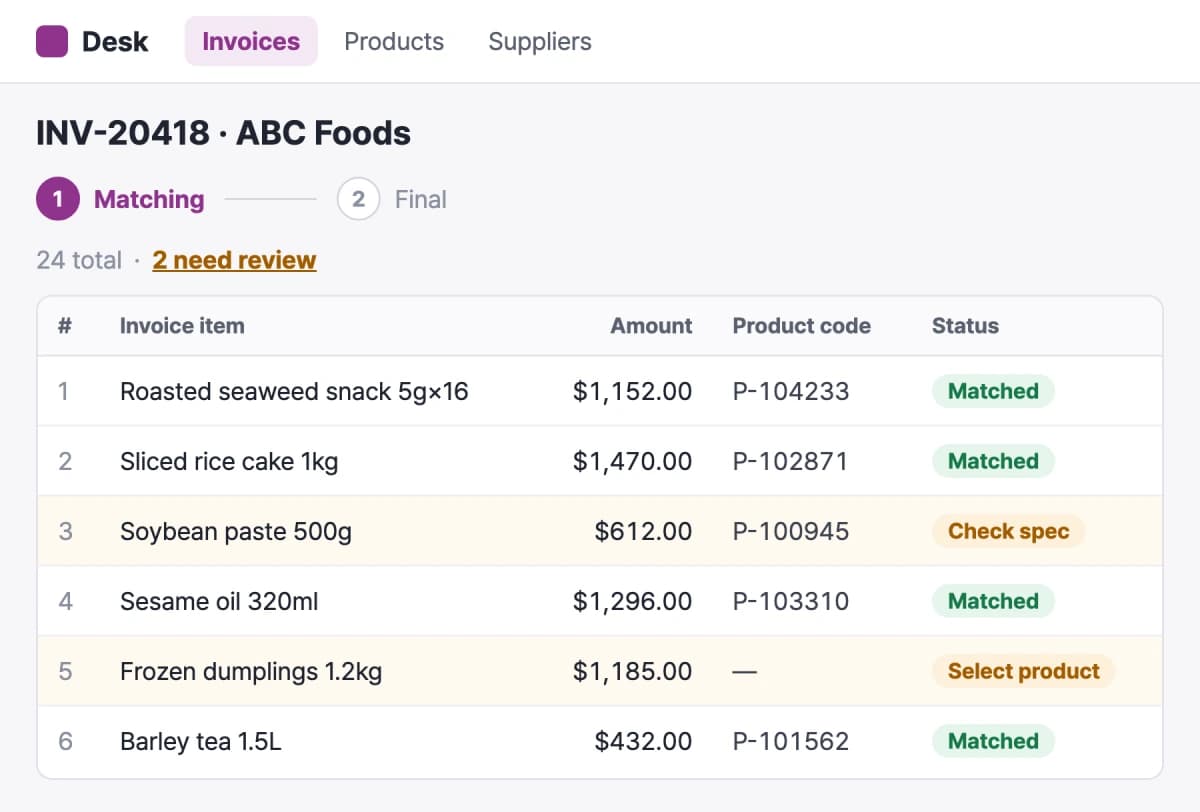1200x812 pixels.
Task: Click the amount $432.00
Action: point(643,741)
